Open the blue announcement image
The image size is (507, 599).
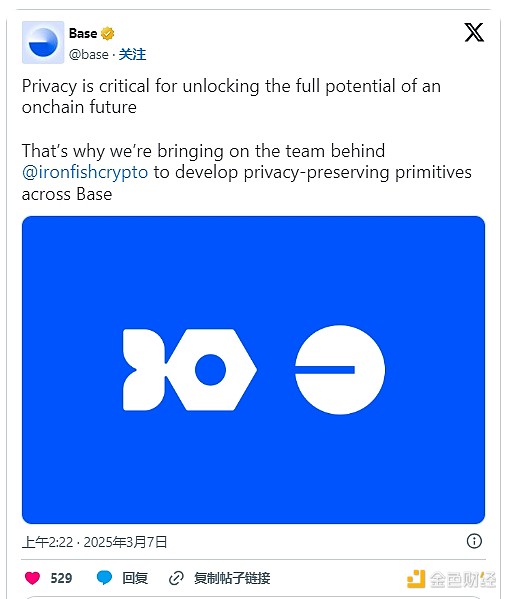[253, 370]
